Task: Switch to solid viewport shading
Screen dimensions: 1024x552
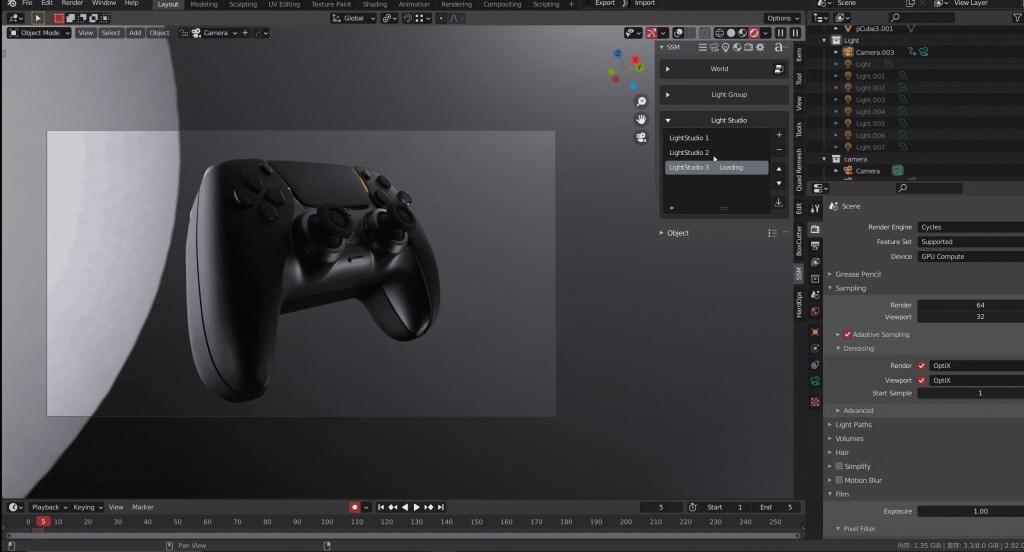Action: 731,33
